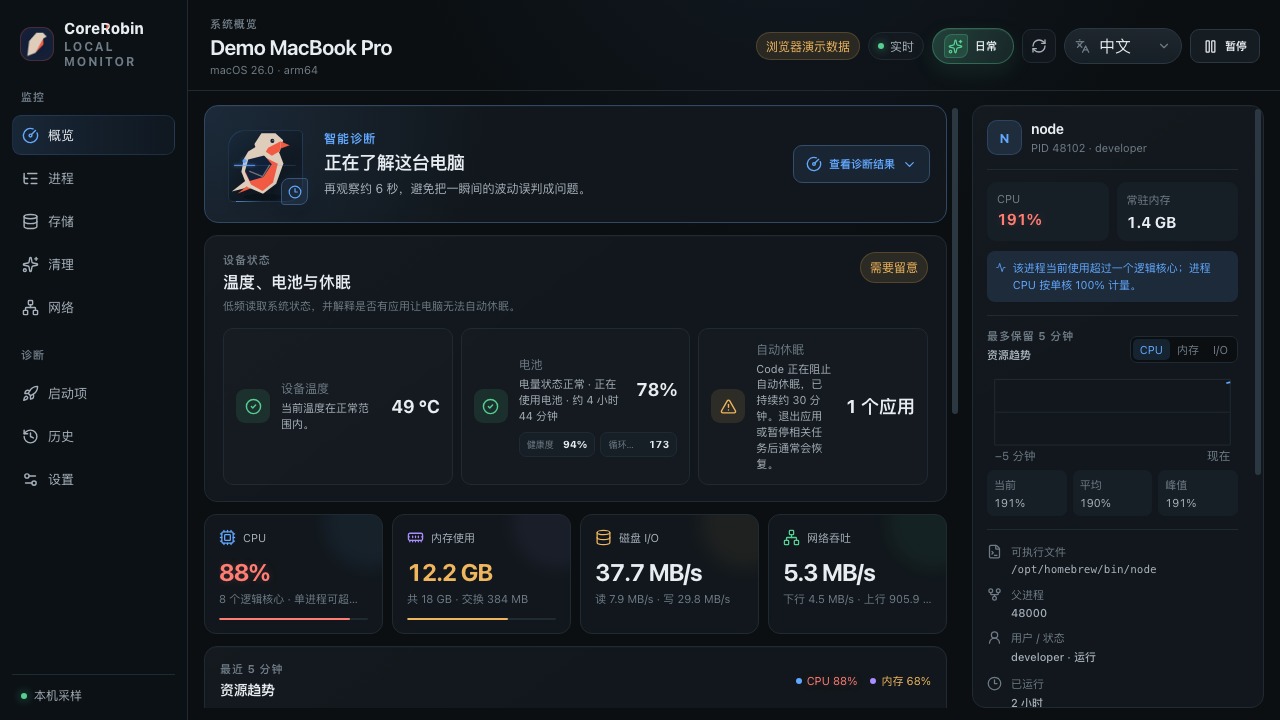Select the 内存 tab in 资源趋势
The height and width of the screenshot is (720, 1280).
point(1187,350)
